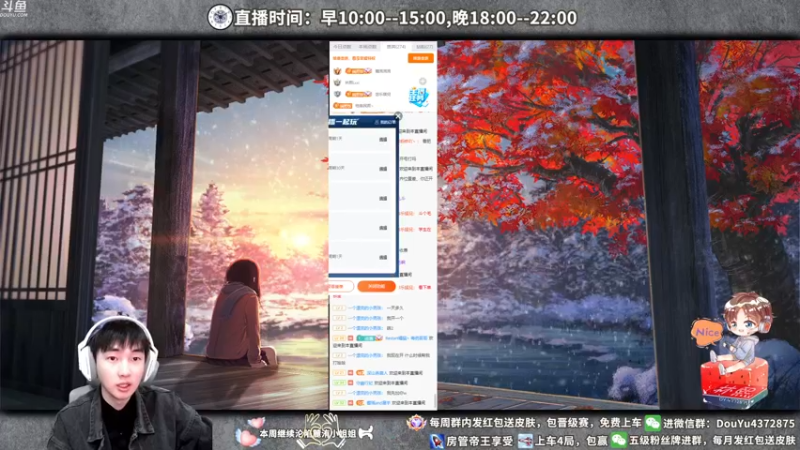Click the Nice speech bubble sticker
The height and width of the screenshot is (450, 800).
(707, 332)
